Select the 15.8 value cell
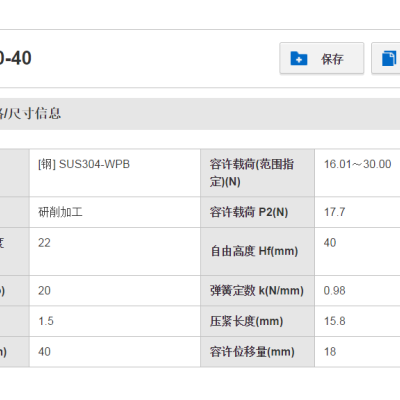The height and width of the screenshot is (400, 400). [x=357, y=321]
